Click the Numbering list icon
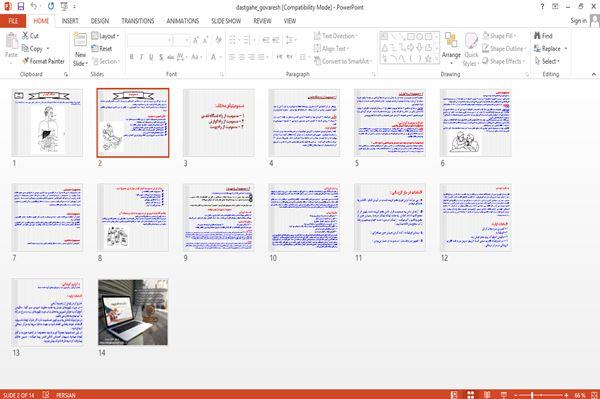This screenshot has width=600, height=399. (x=248, y=40)
